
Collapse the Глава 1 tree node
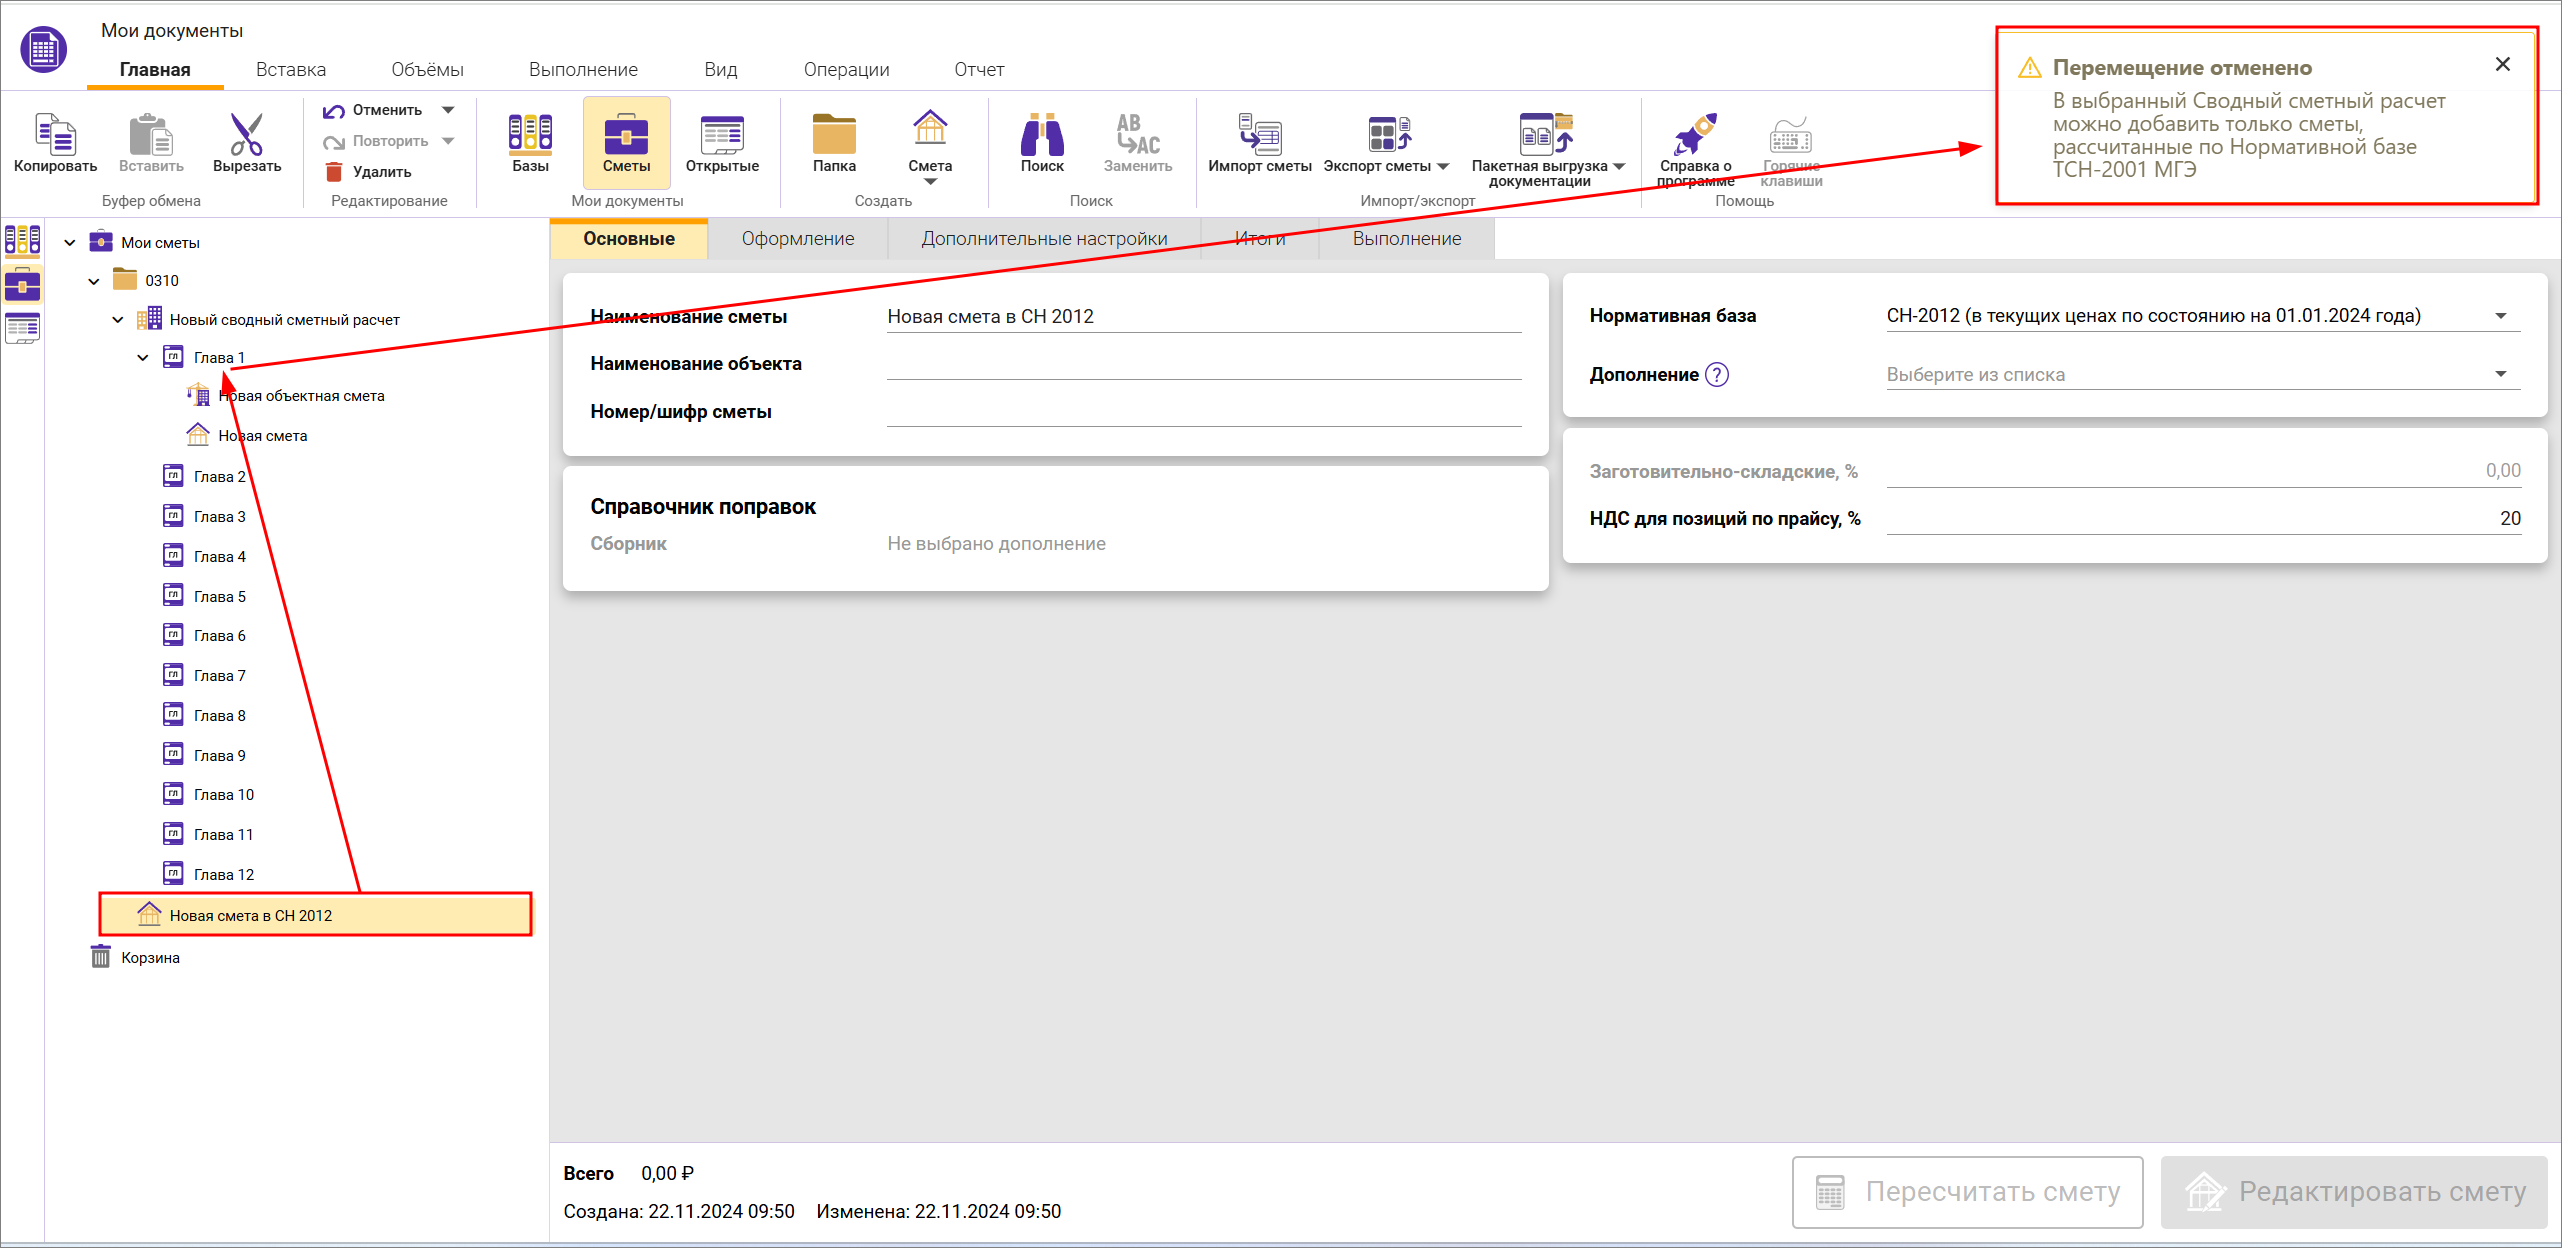pos(143,358)
